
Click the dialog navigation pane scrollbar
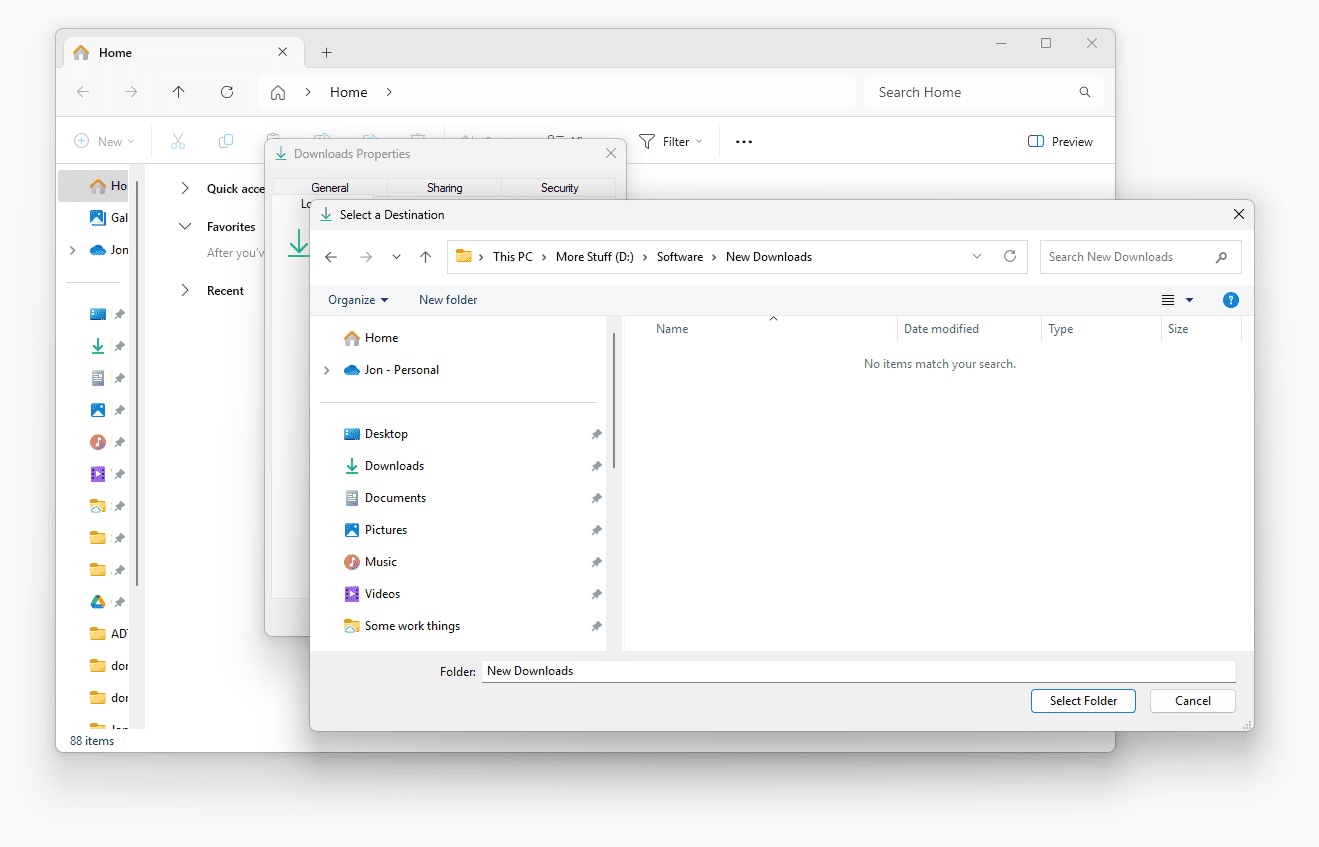[614, 400]
